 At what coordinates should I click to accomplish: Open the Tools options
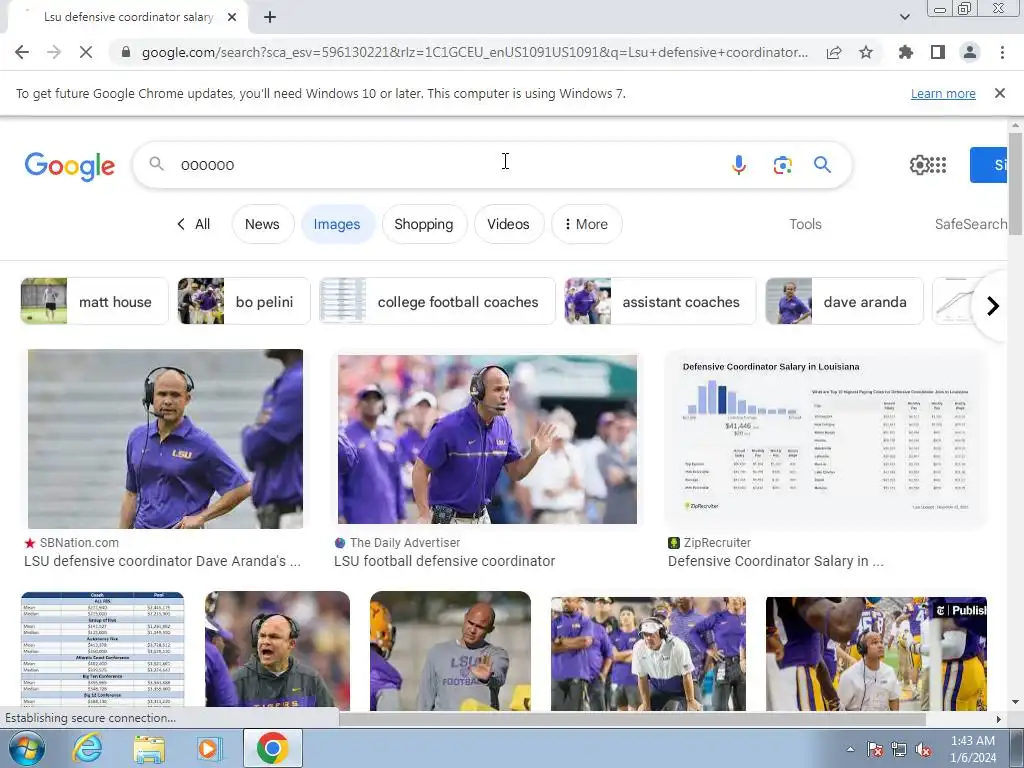tap(805, 224)
